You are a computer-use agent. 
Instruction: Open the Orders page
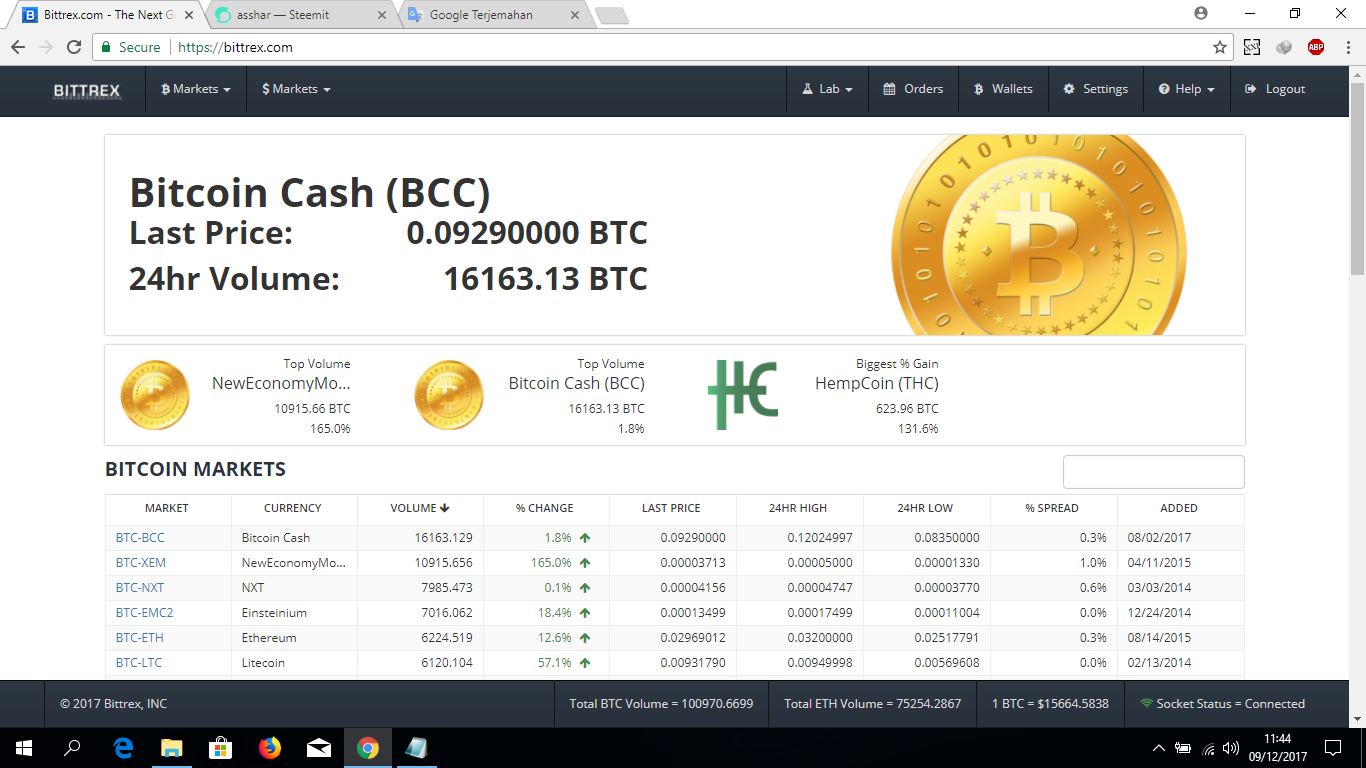tap(913, 89)
